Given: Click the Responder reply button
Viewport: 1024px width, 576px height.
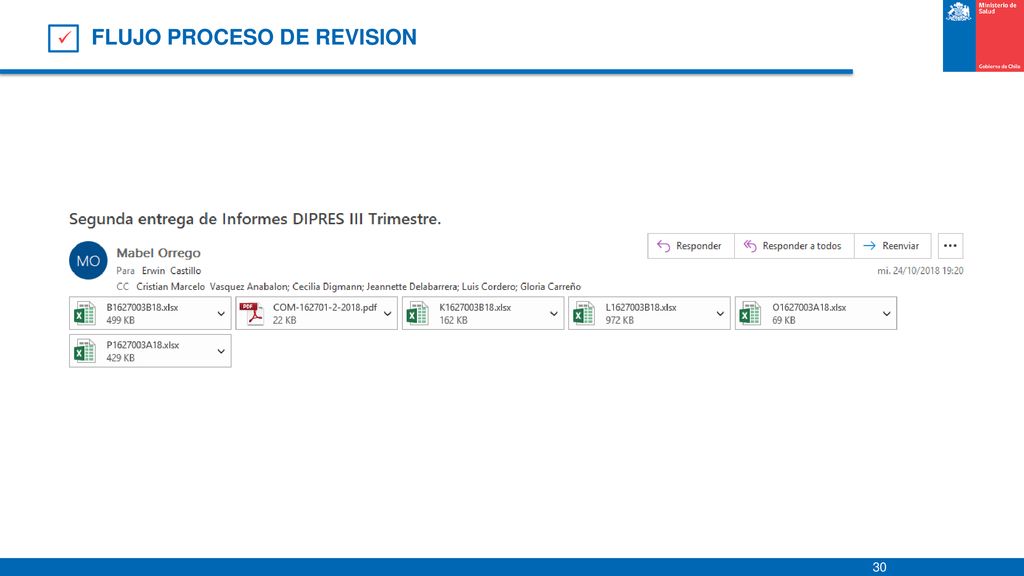Looking at the screenshot, I should pyautogui.click(x=691, y=246).
